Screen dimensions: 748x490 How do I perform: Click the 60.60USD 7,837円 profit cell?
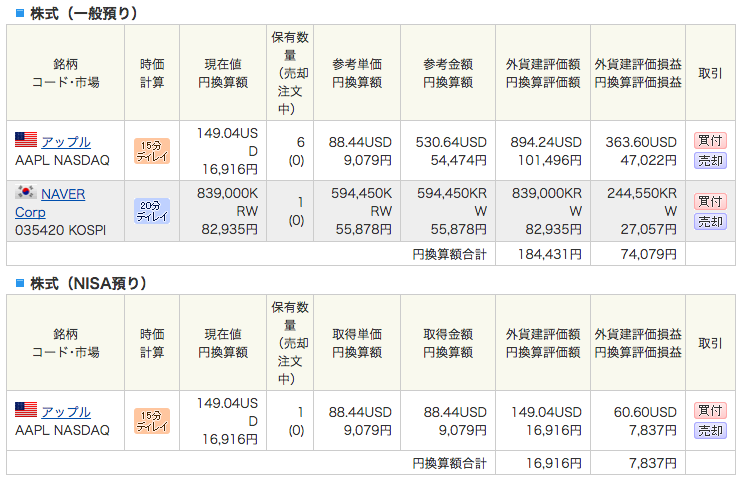click(x=638, y=421)
